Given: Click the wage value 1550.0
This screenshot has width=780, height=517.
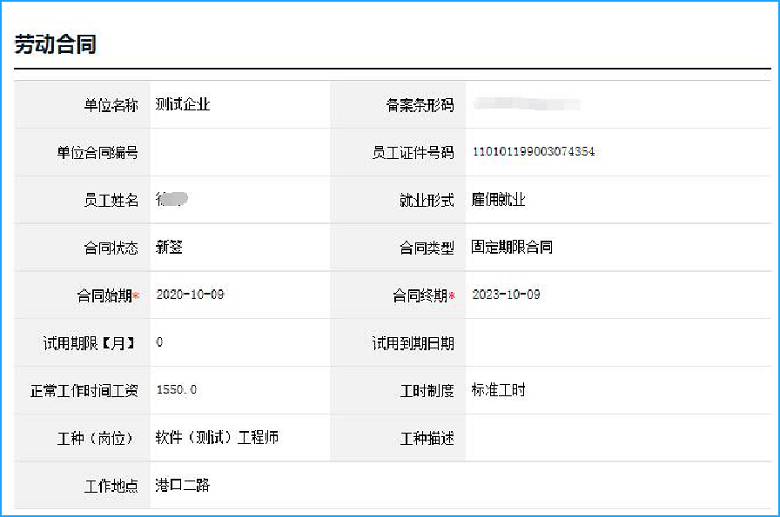Looking at the screenshot, I should (x=177, y=390).
